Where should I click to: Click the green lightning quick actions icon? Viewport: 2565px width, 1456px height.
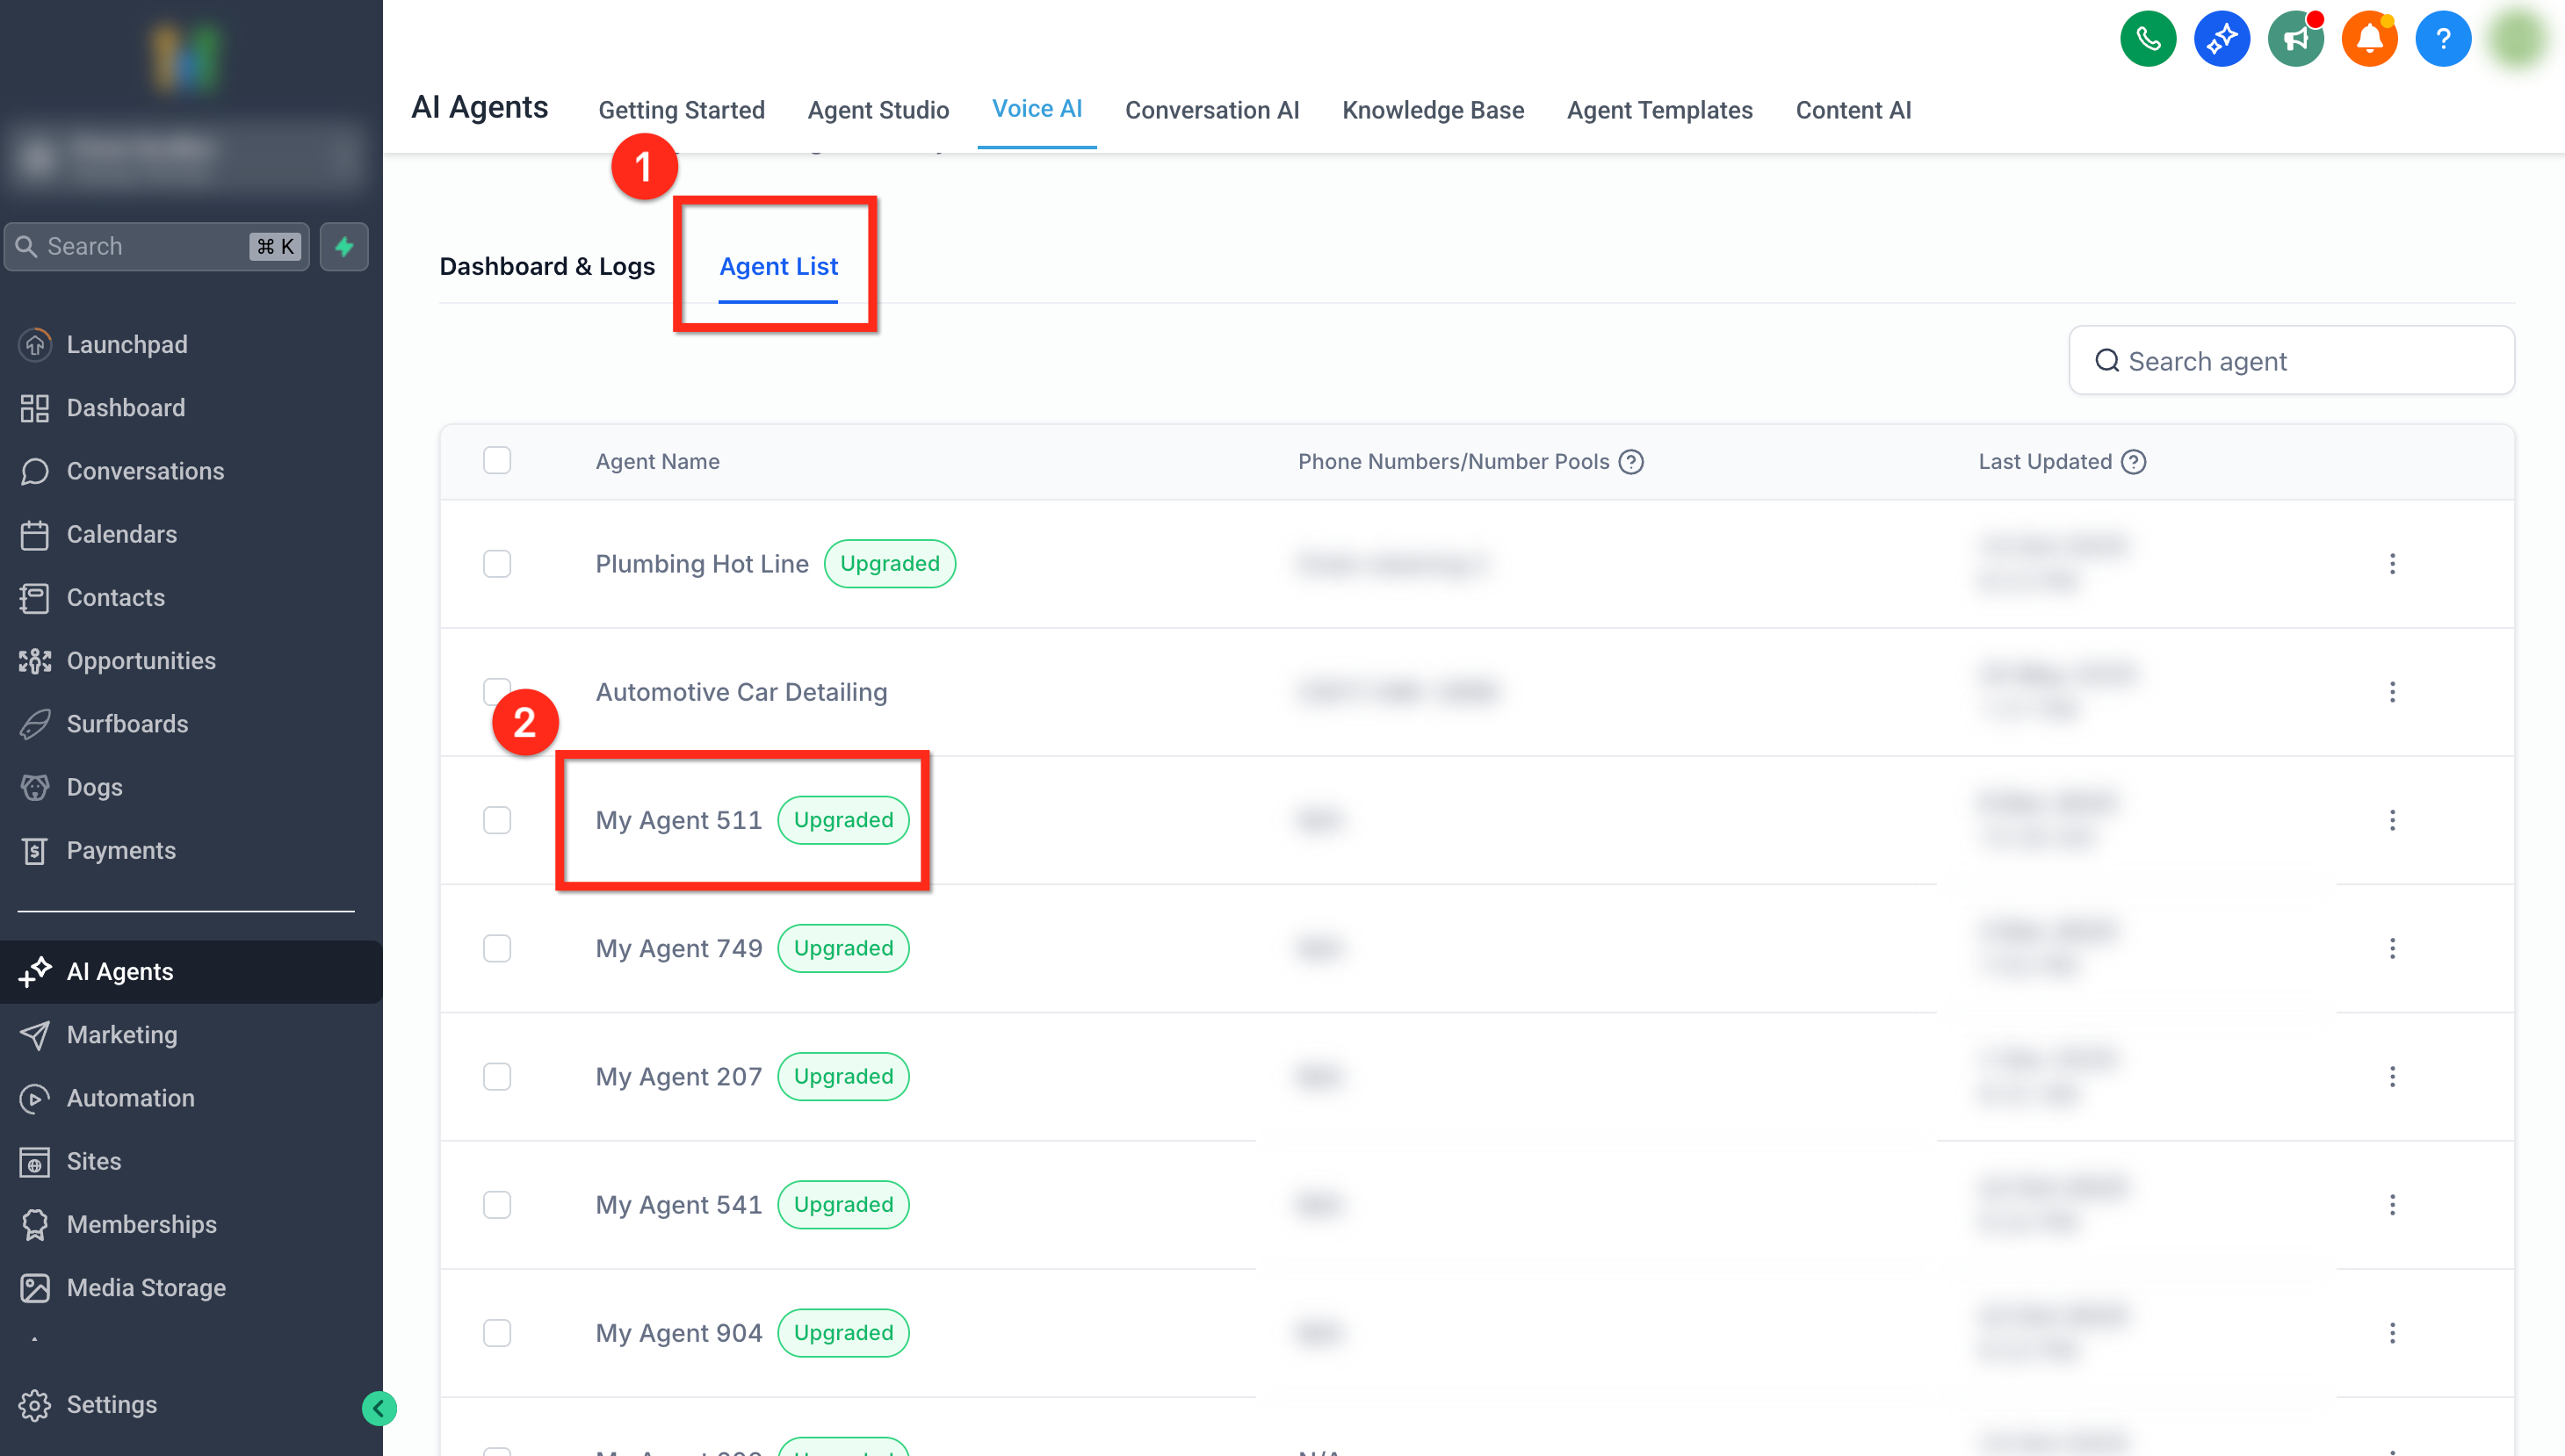point(344,246)
